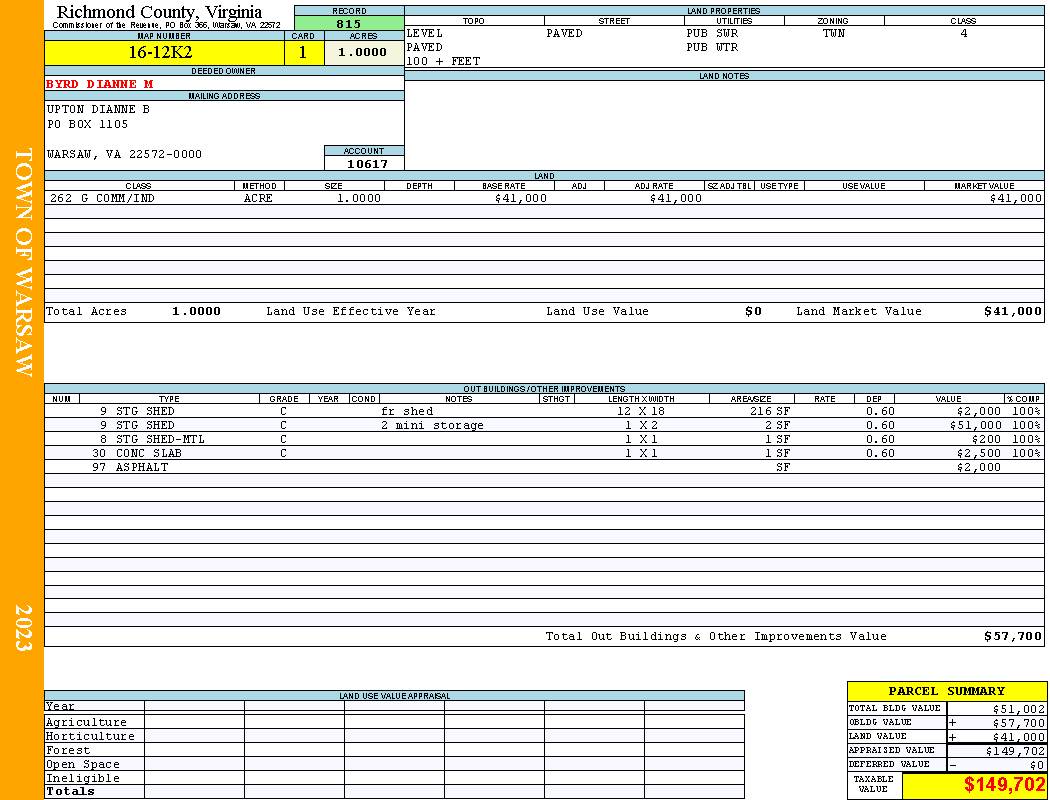Click utilities value PUB SWR
Image resolution: width=1050 pixels, height=800 pixels.
tap(712, 33)
